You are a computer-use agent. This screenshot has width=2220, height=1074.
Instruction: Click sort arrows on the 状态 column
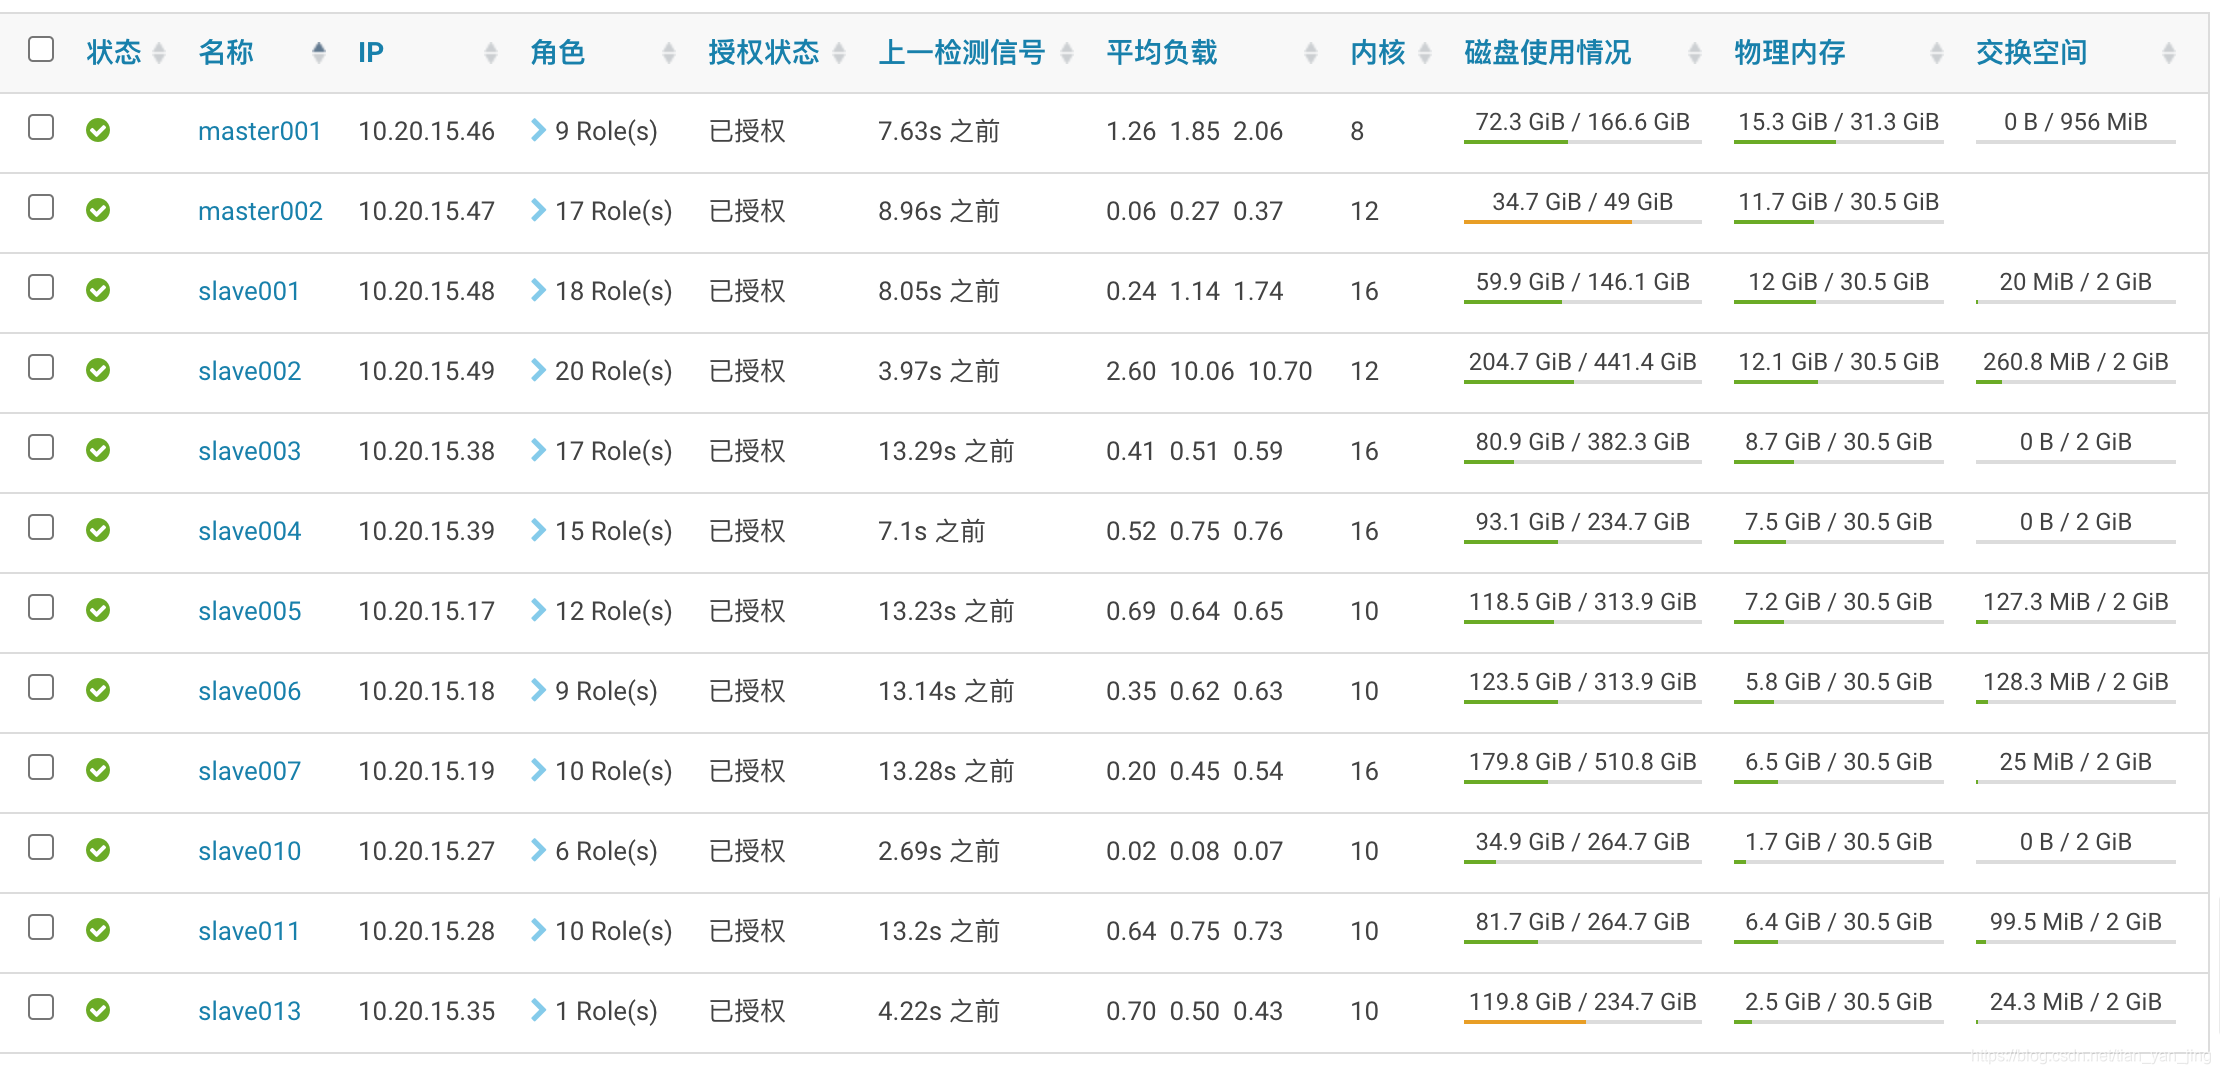pos(159,53)
